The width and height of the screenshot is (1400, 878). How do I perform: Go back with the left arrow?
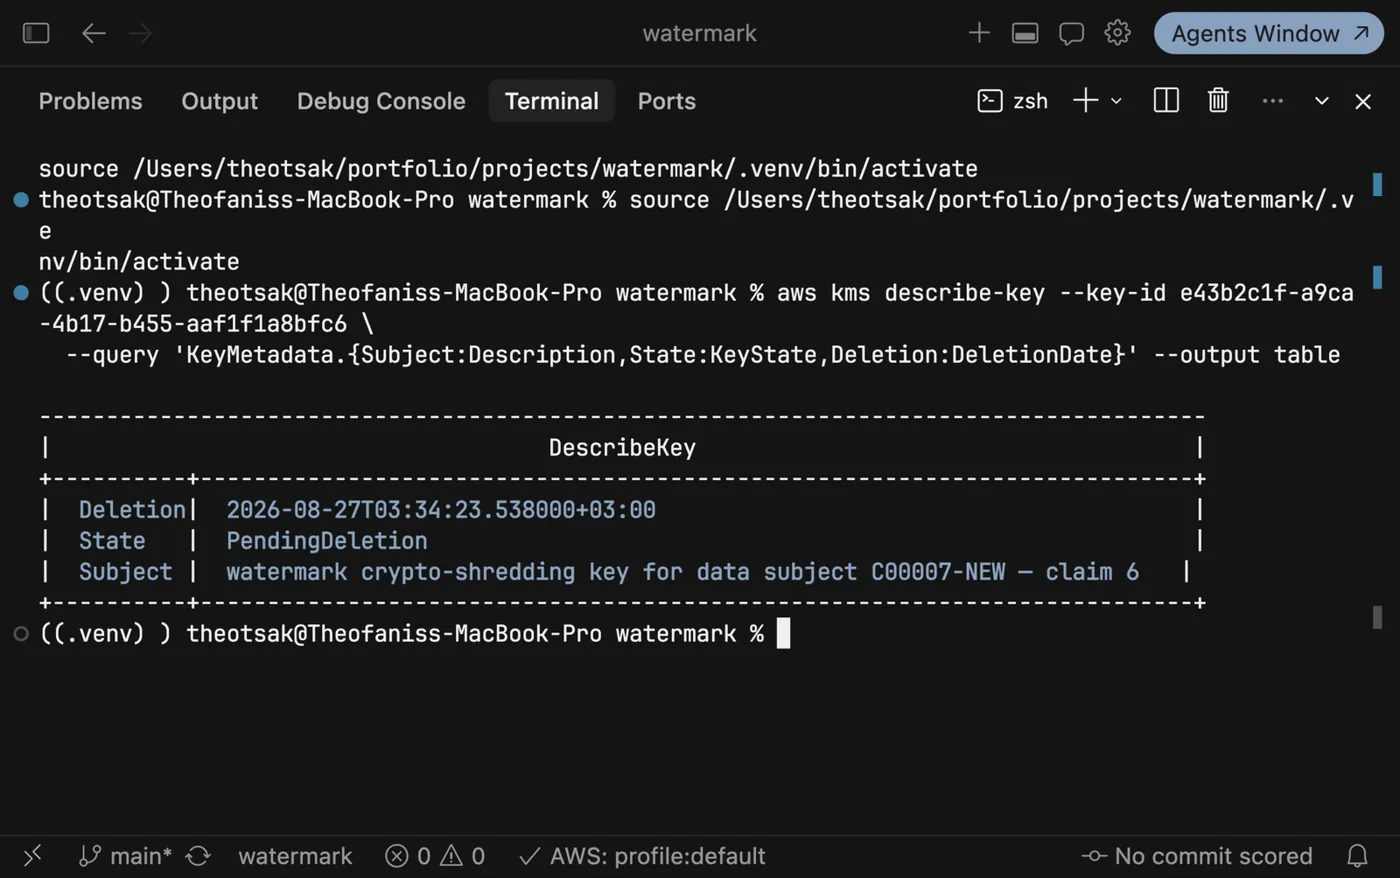pyautogui.click(x=93, y=33)
